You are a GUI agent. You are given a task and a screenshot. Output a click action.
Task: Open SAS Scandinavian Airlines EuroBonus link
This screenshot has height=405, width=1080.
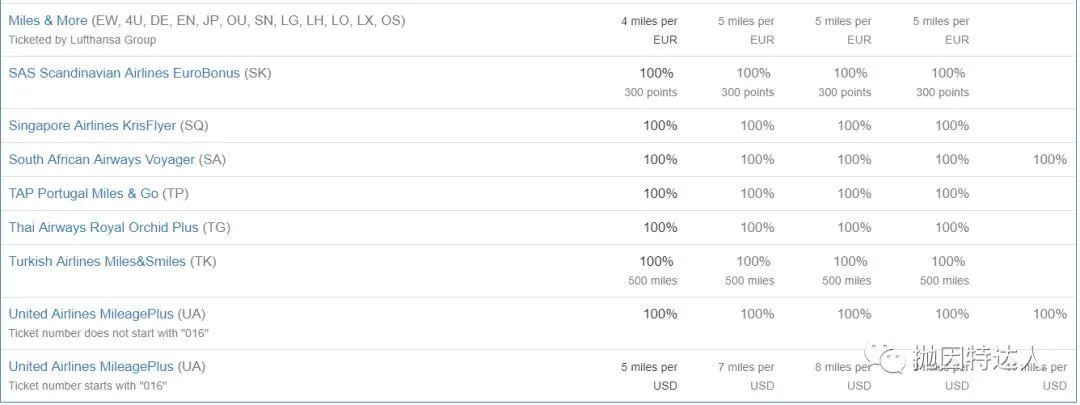click(x=124, y=73)
